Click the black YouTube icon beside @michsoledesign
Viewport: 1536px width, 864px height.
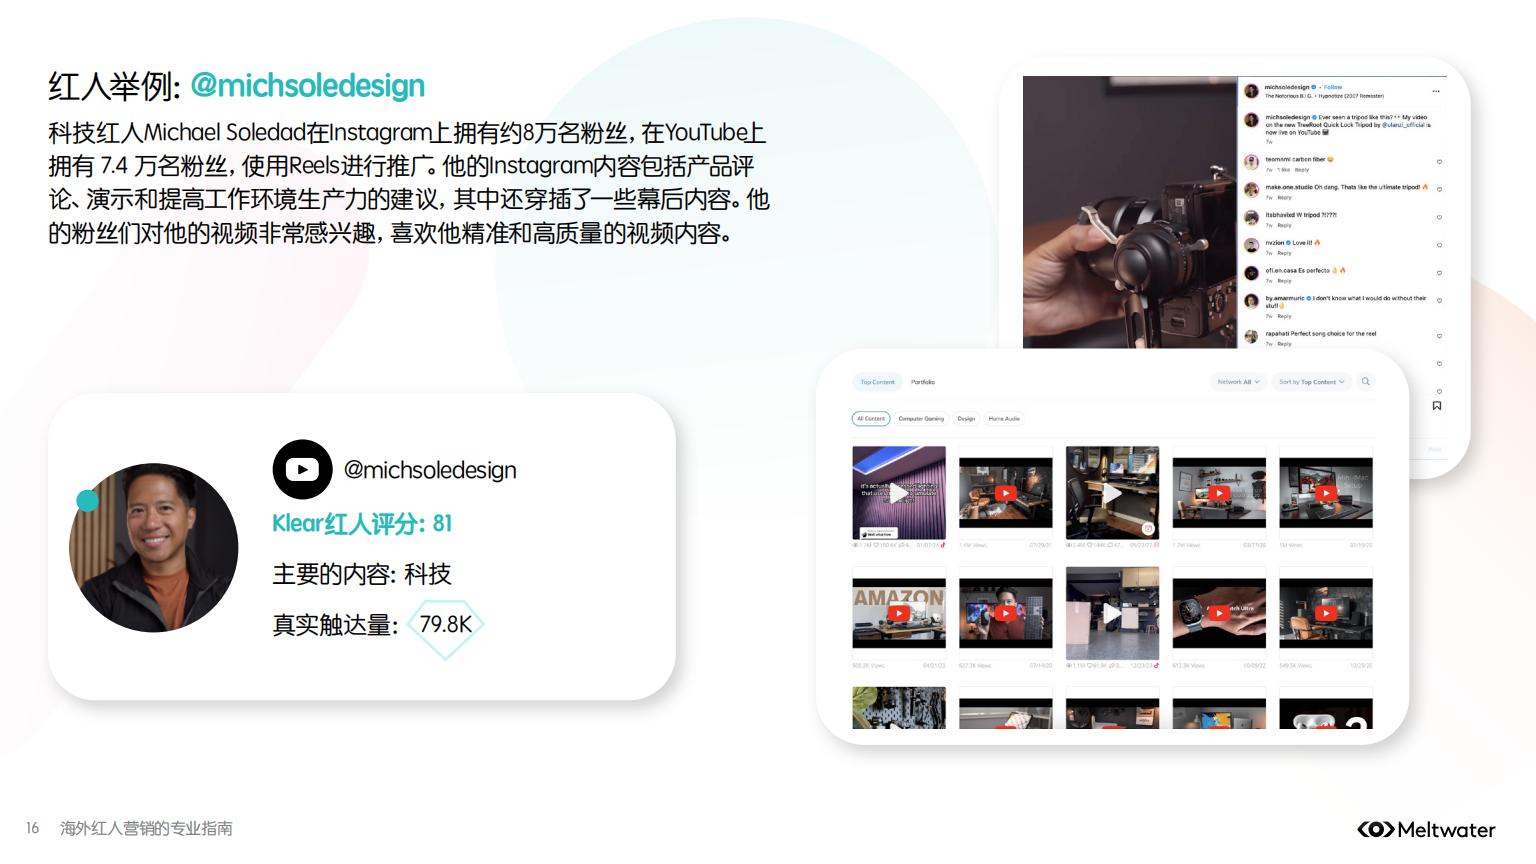click(x=302, y=469)
